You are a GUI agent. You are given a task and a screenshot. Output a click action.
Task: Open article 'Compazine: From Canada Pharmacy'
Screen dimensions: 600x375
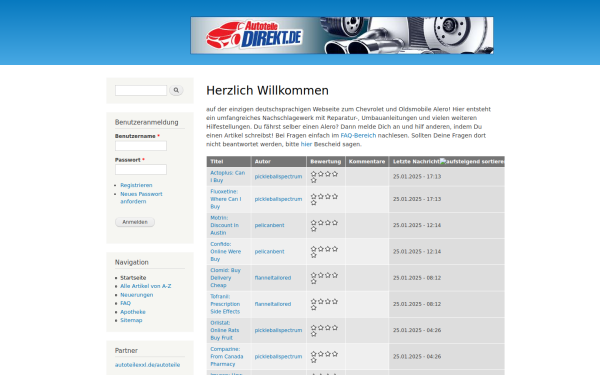coord(227,357)
